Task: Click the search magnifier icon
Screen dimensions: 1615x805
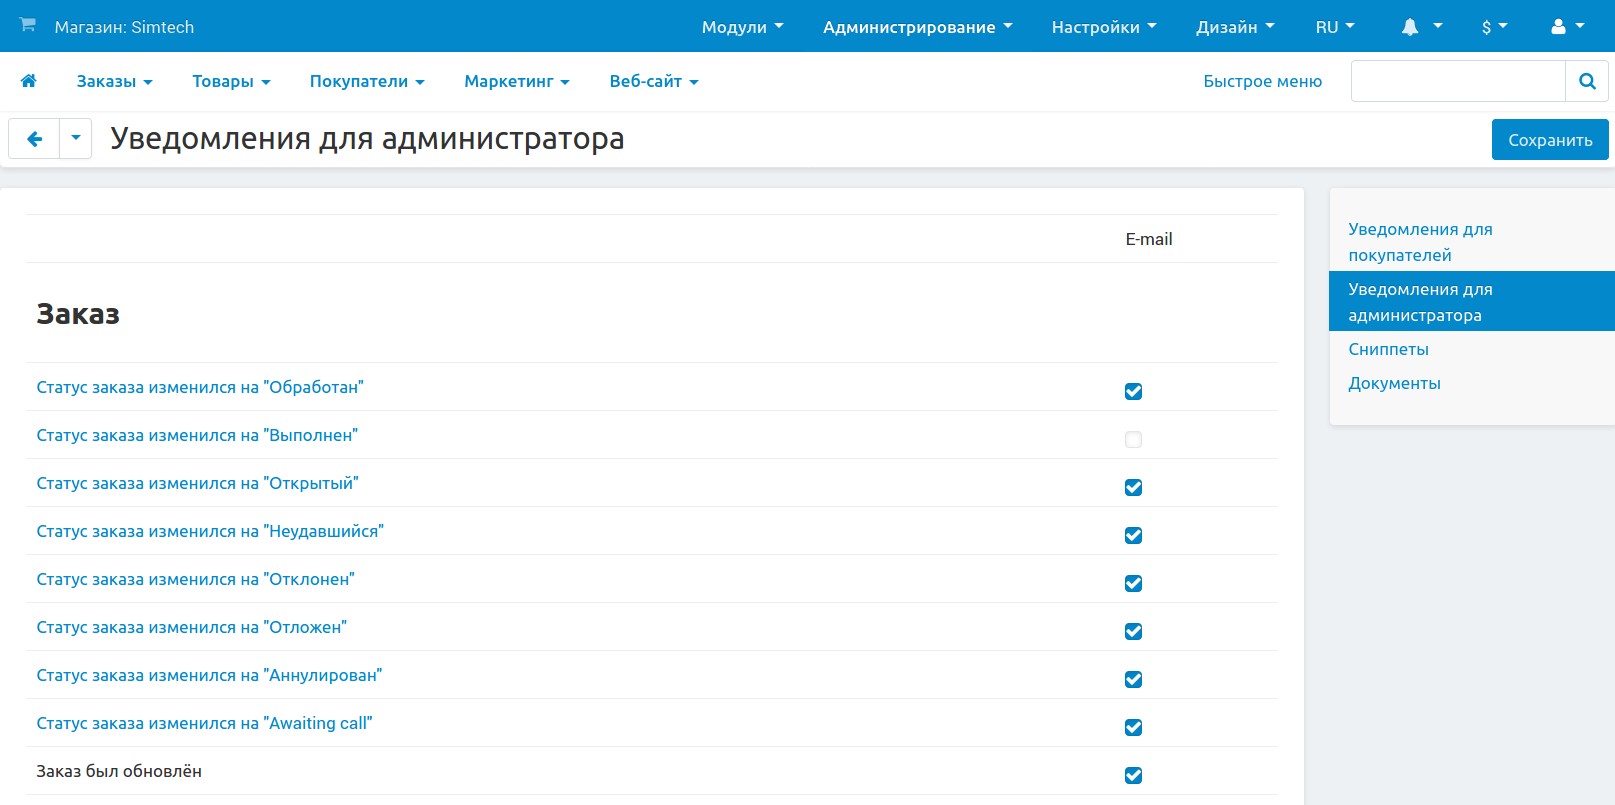Action: (1586, 81)
